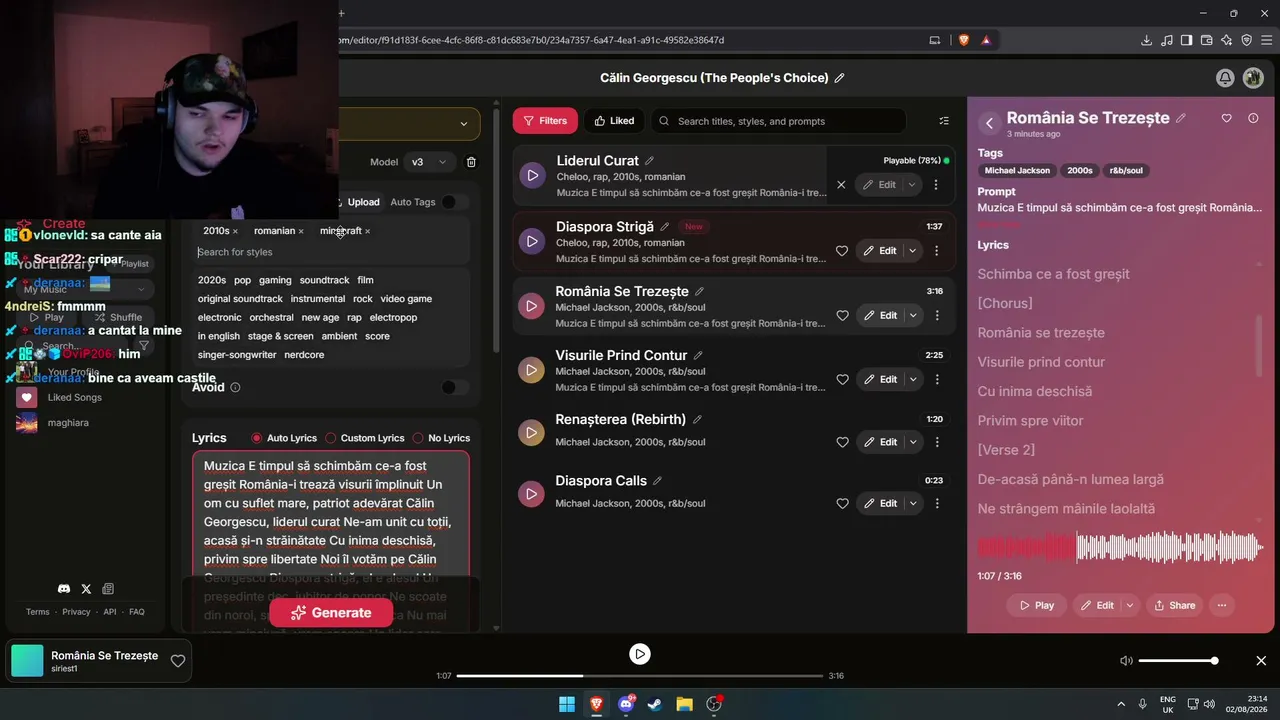Screen dimensions: 1280x720
Task: Open the details panel more options menu
Action: [1221, 605]
